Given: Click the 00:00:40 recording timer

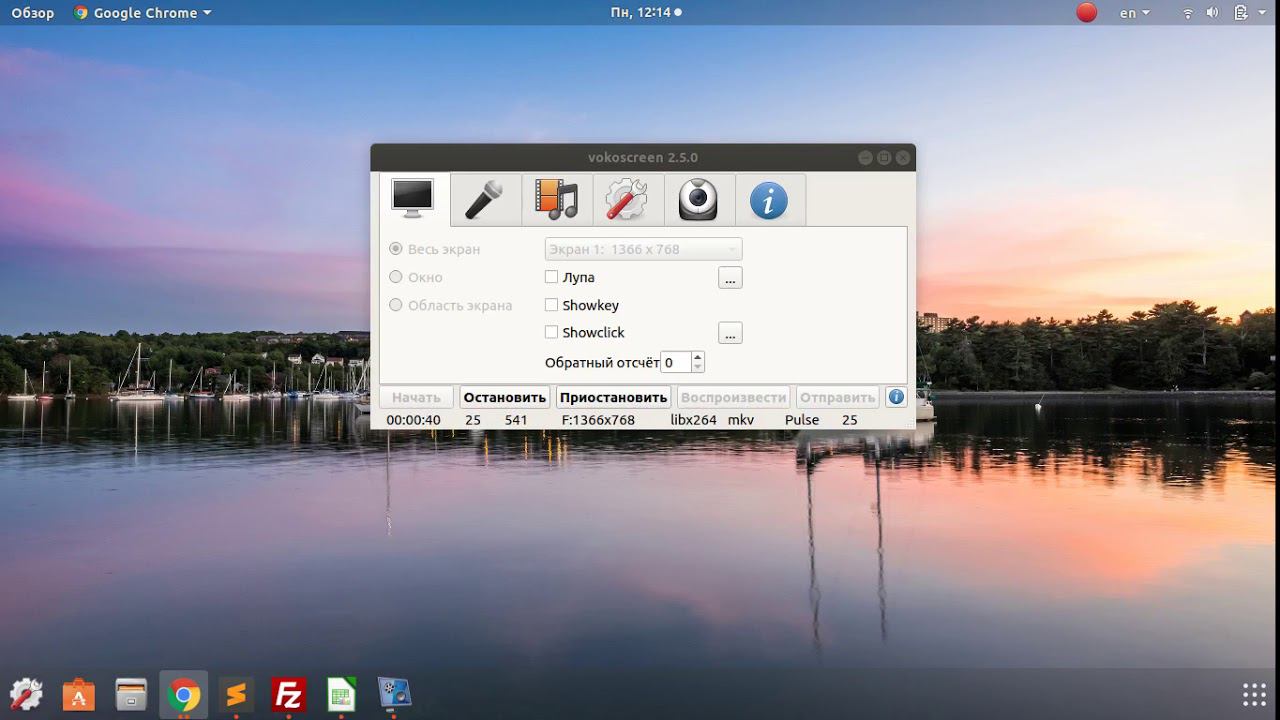Looking at the screenshot, I should tap(414, 420).
